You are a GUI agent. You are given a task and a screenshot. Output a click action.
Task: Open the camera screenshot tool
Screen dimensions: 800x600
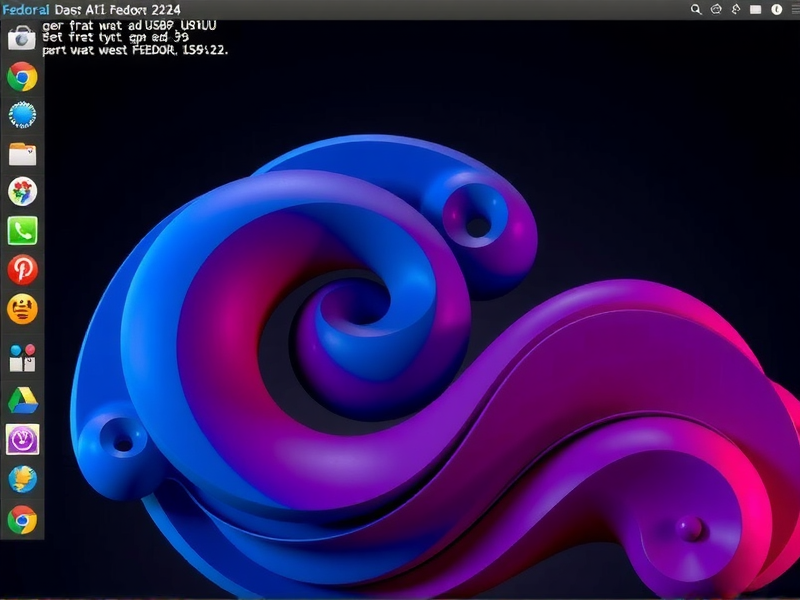(x=20, y=42)
